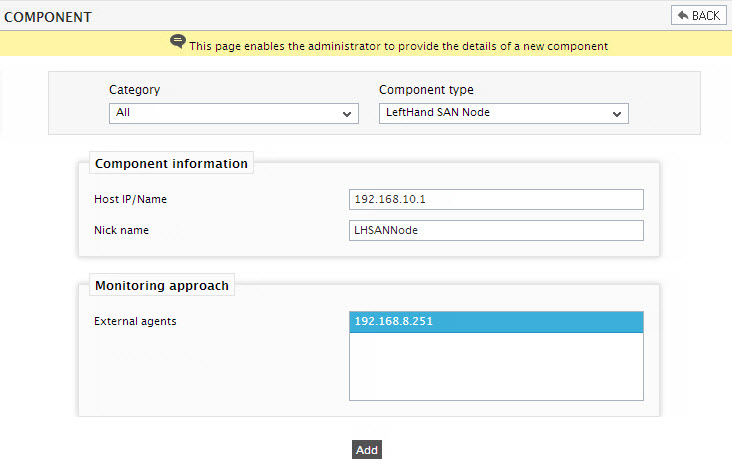Click the BACK button
Screen dimensions: 732x476
point(698,15)
